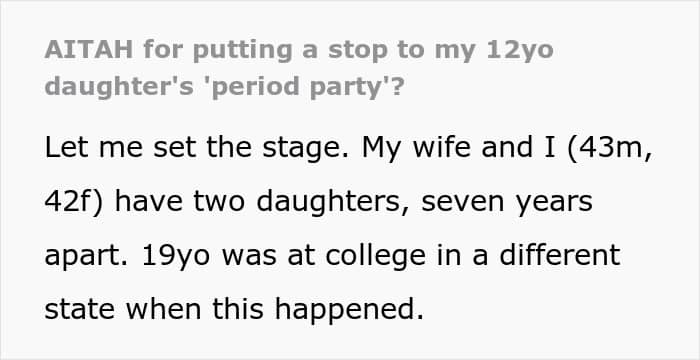700x360 pixels.
Task: Click the words "seven years" in the paragraph
Action: click(507, 203)
